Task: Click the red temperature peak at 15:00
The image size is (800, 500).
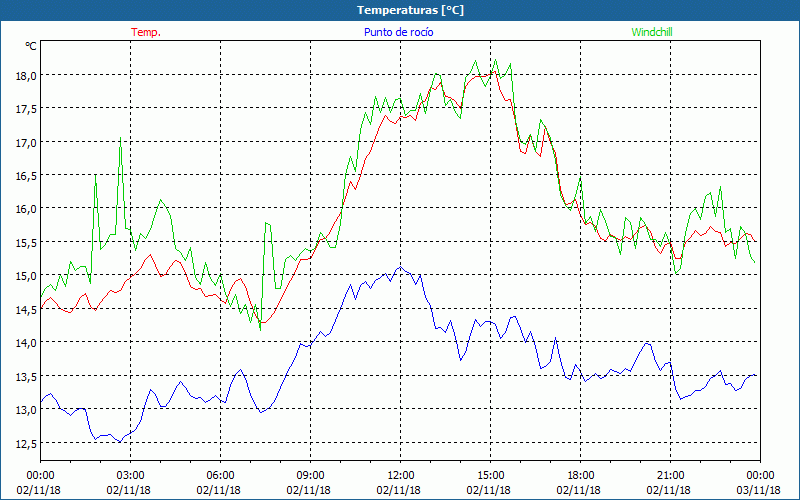Action: tap(493, 72)
